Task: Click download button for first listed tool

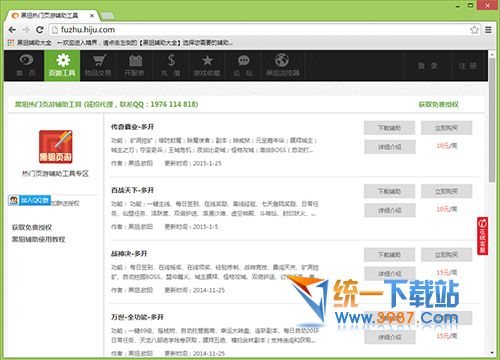Action: (389, 128)
